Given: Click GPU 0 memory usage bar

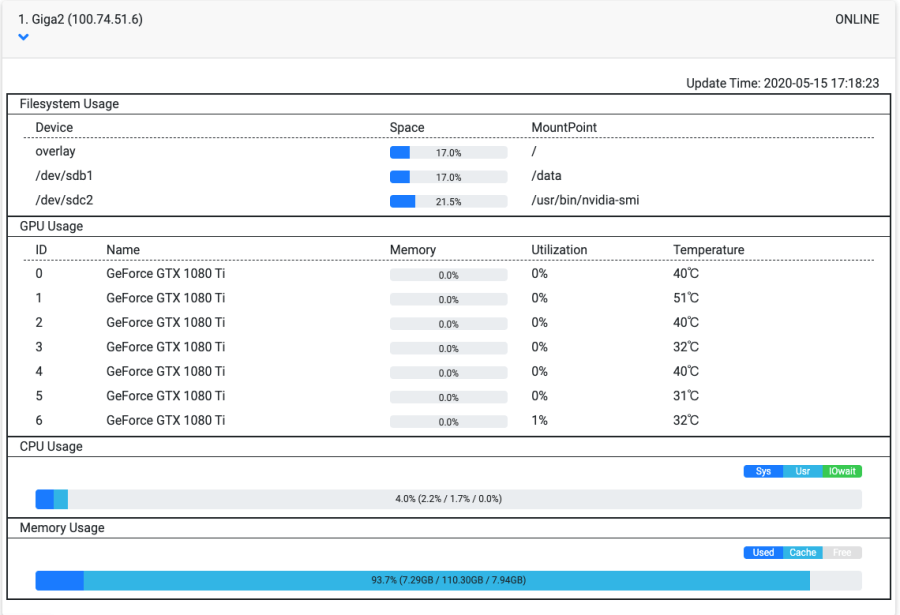Looking at the screenshot, I should [448, 275].
